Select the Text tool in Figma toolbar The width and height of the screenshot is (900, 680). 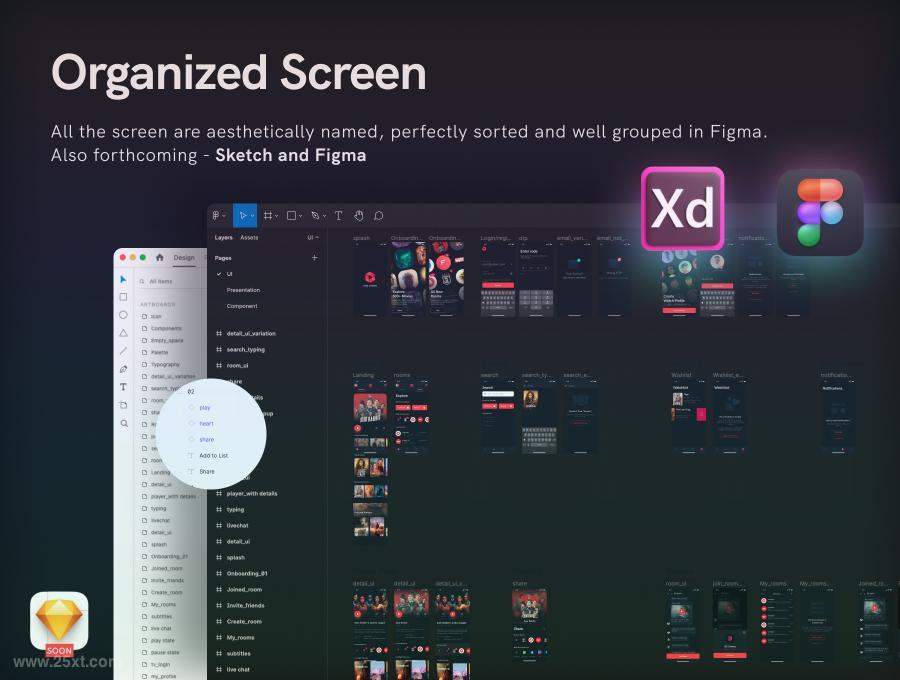(339, 216)
